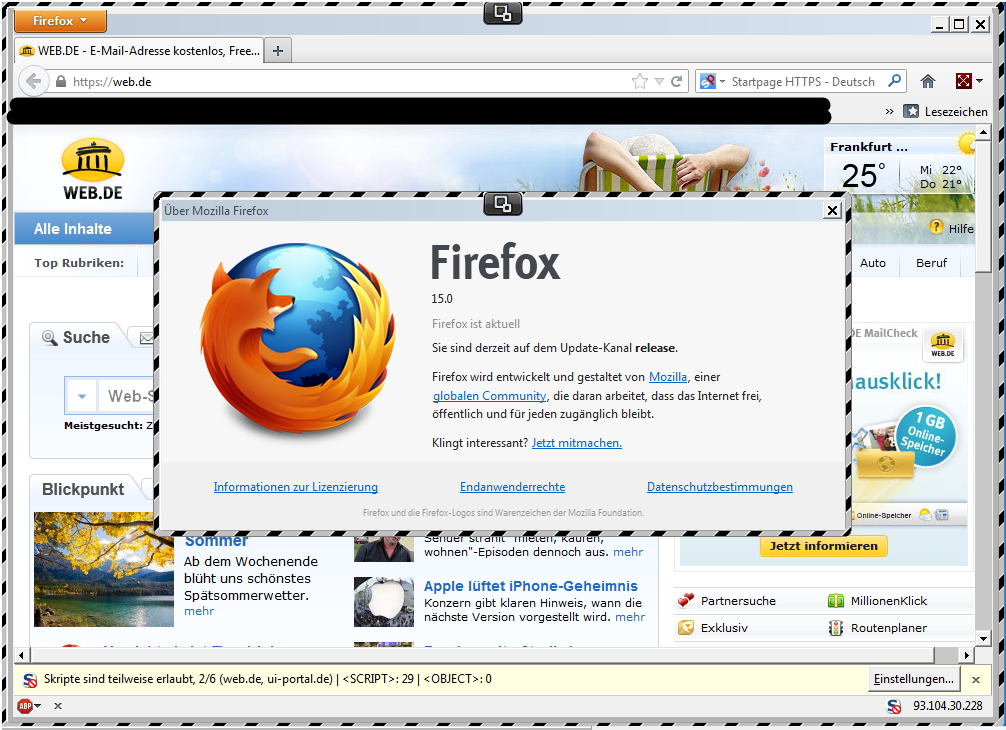The image size is (1006, 730).
Task: Open the URL history dropdown arrow
Action: (x=659, y=81)
